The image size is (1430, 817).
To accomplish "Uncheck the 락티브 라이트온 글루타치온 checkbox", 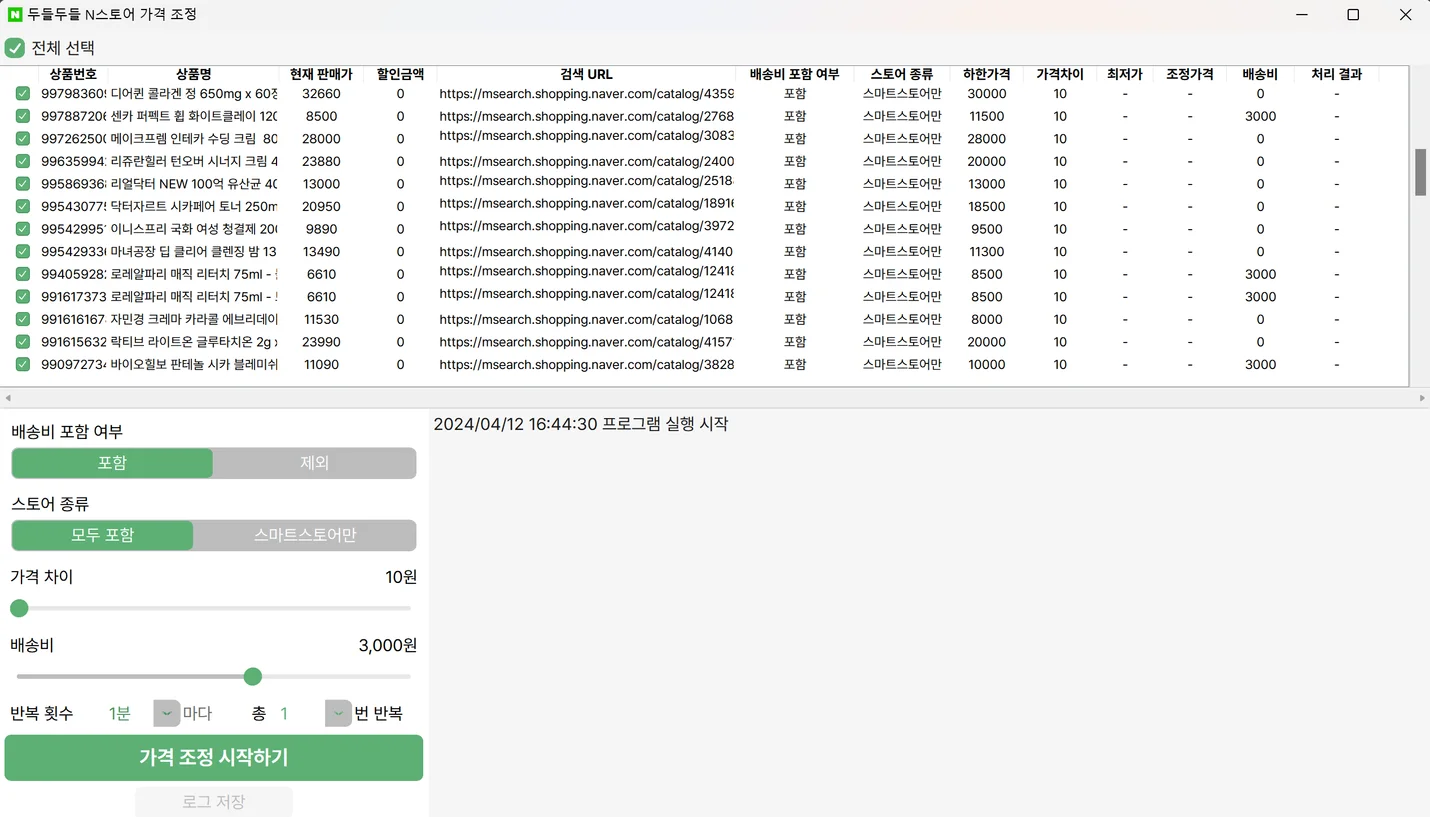I will [23, 342].
